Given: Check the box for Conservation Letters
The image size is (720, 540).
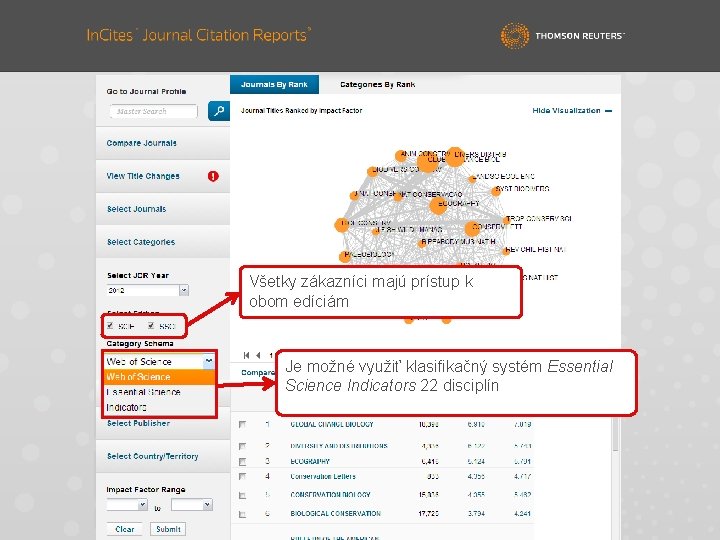Looking at the screenshot, I should pyautogui.click(x=242, y=476).
